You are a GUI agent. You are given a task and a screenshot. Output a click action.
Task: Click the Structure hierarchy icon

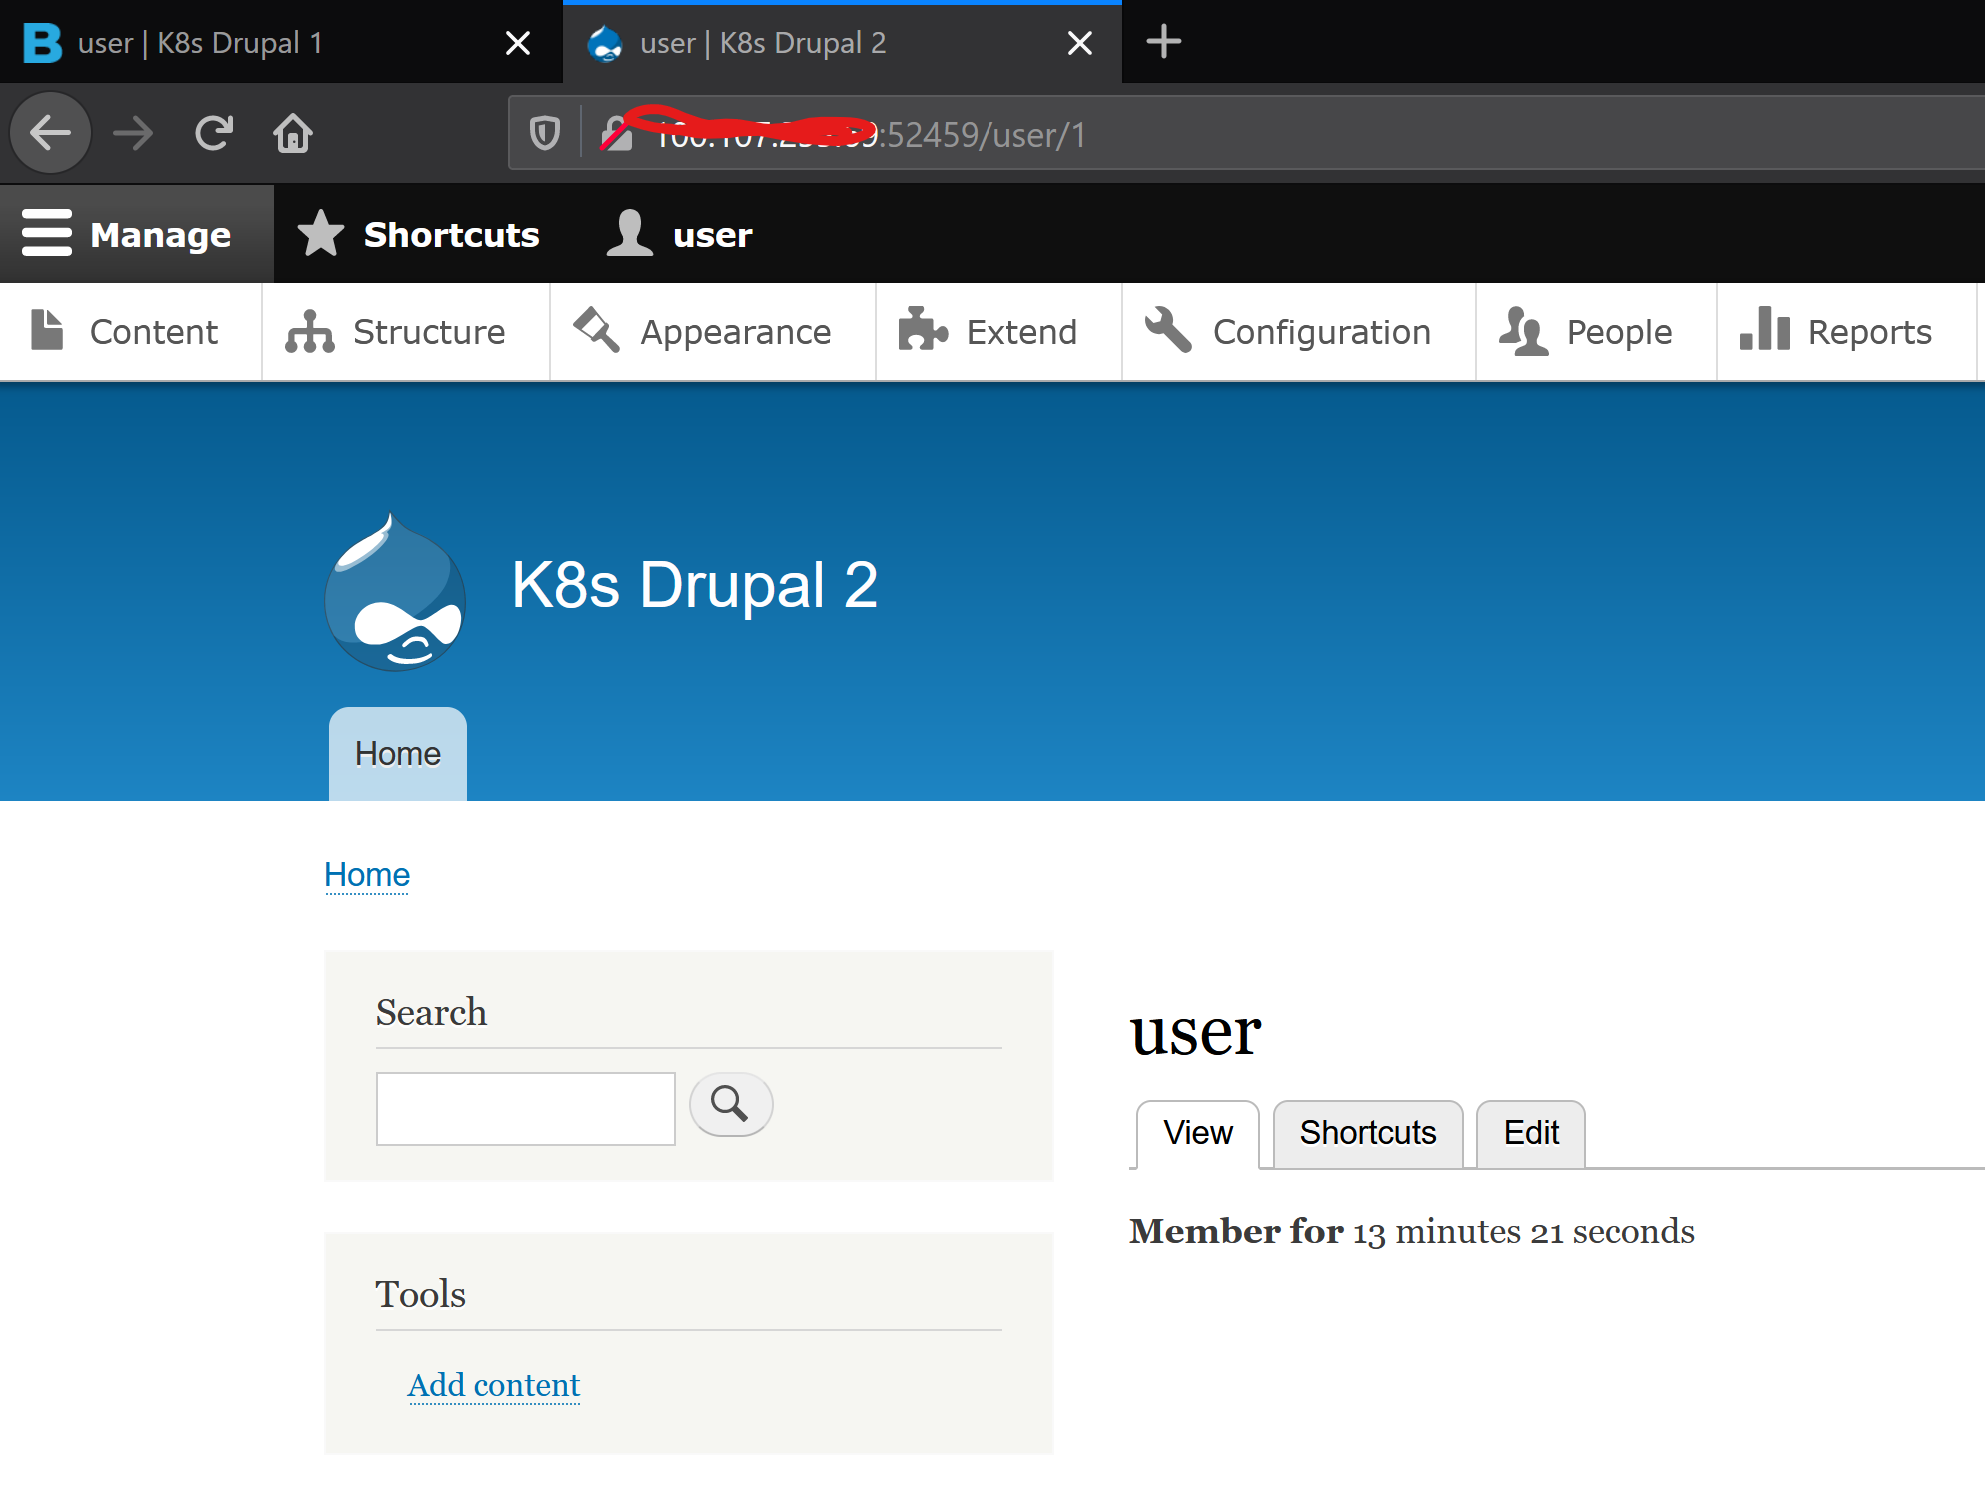point(309,331)
